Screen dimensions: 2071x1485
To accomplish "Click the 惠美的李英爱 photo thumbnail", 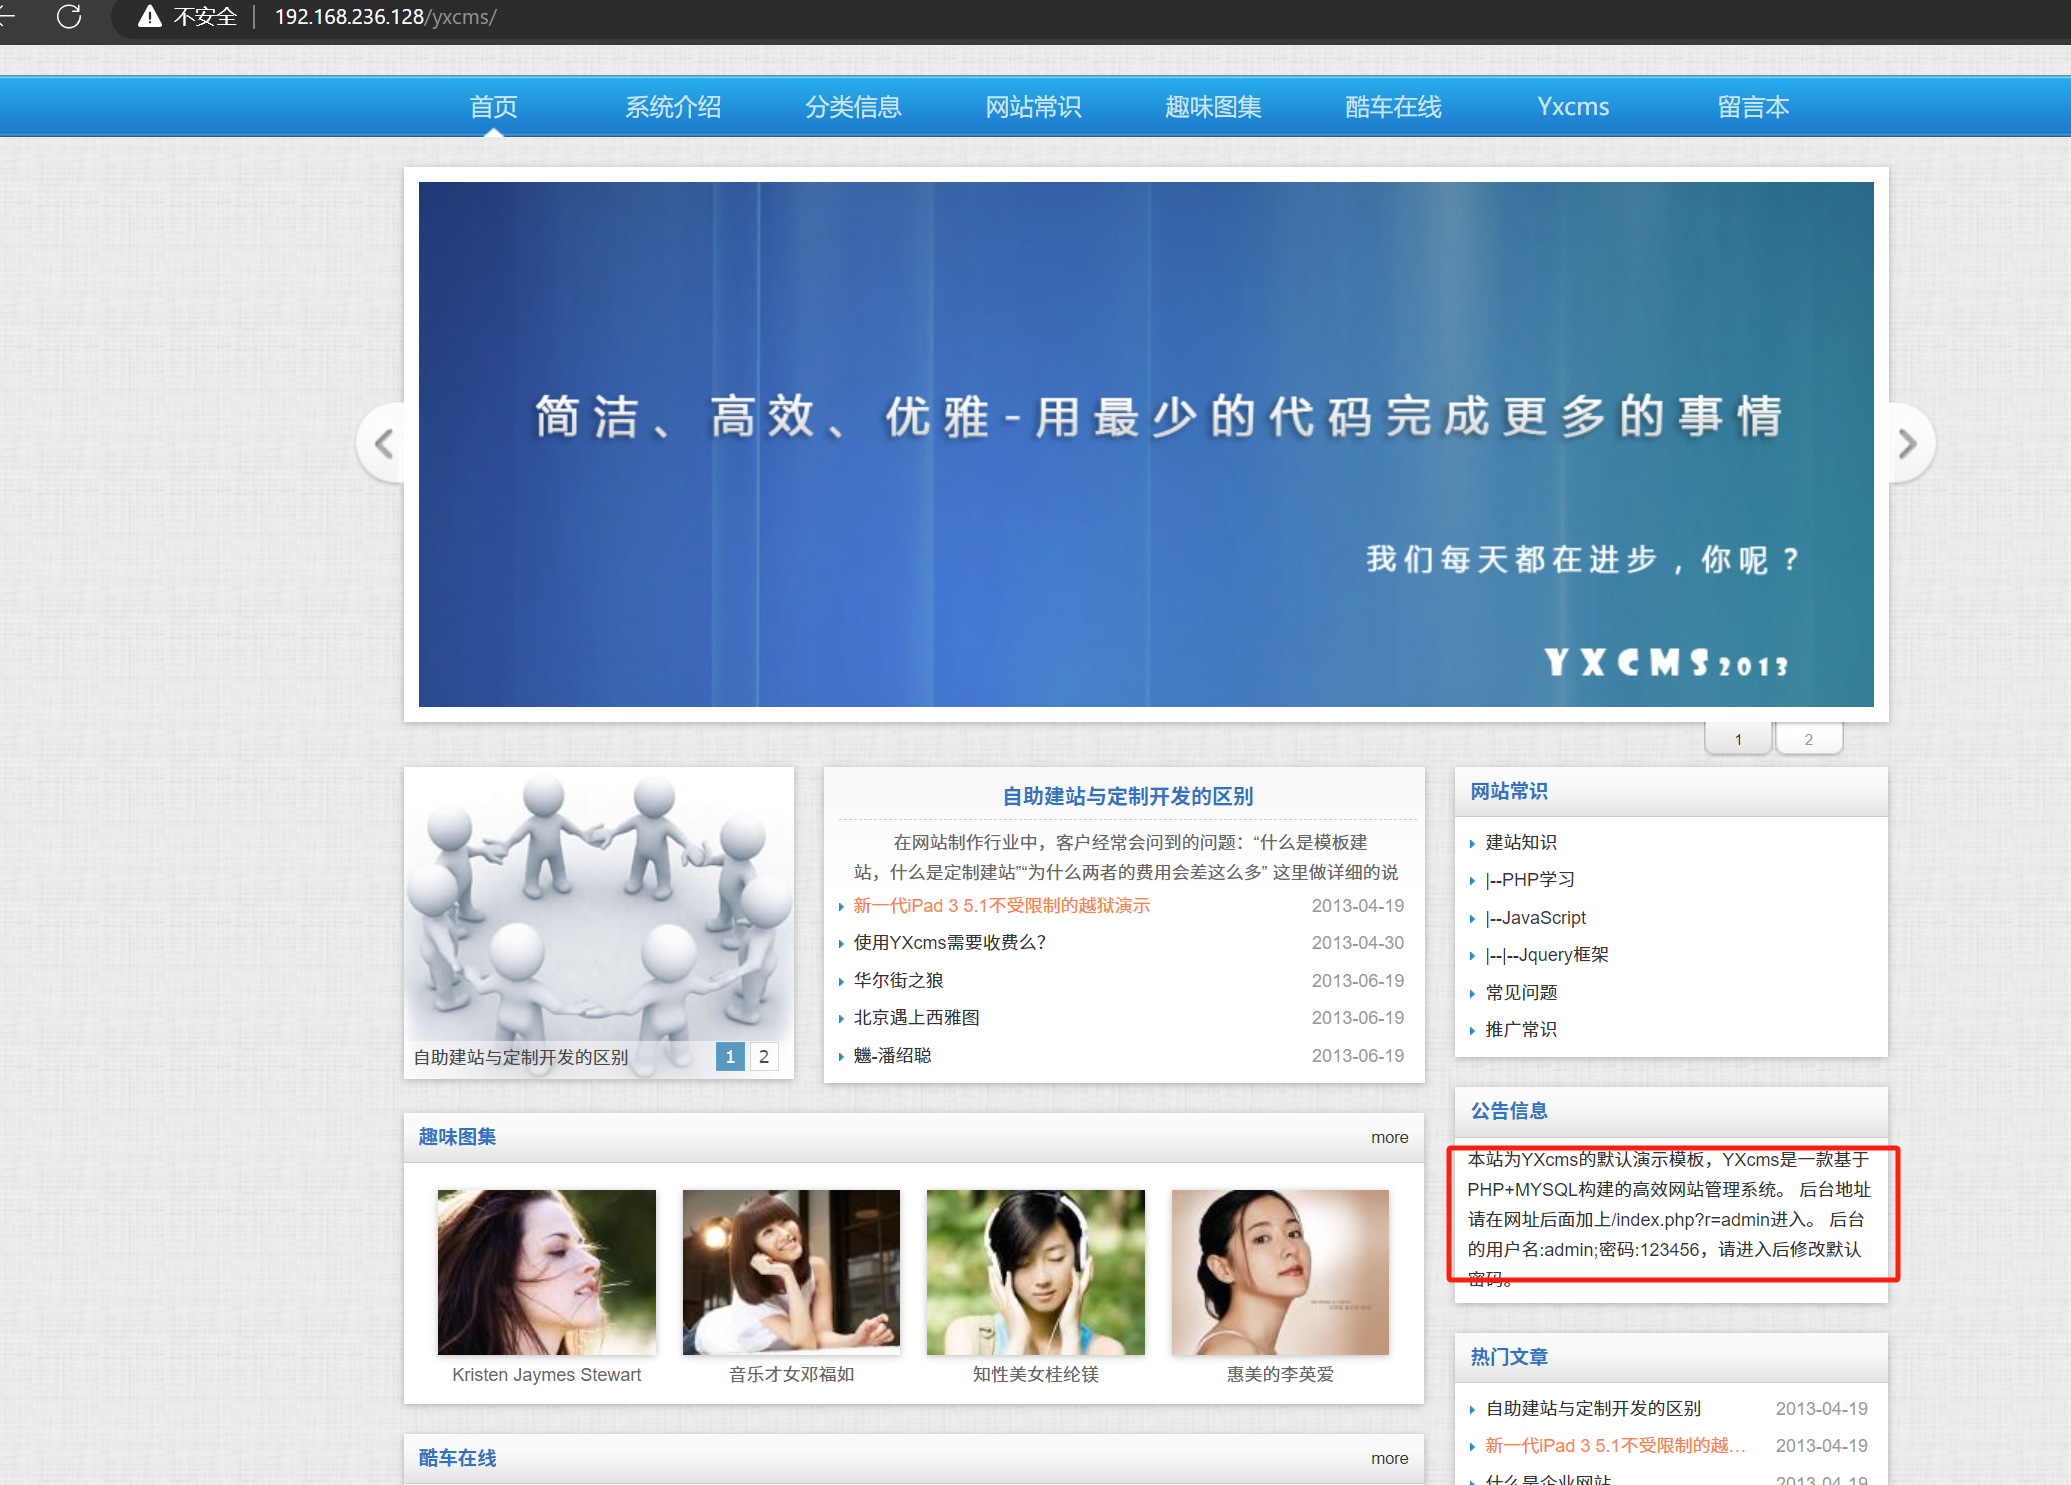I will coord(1280,1272).
